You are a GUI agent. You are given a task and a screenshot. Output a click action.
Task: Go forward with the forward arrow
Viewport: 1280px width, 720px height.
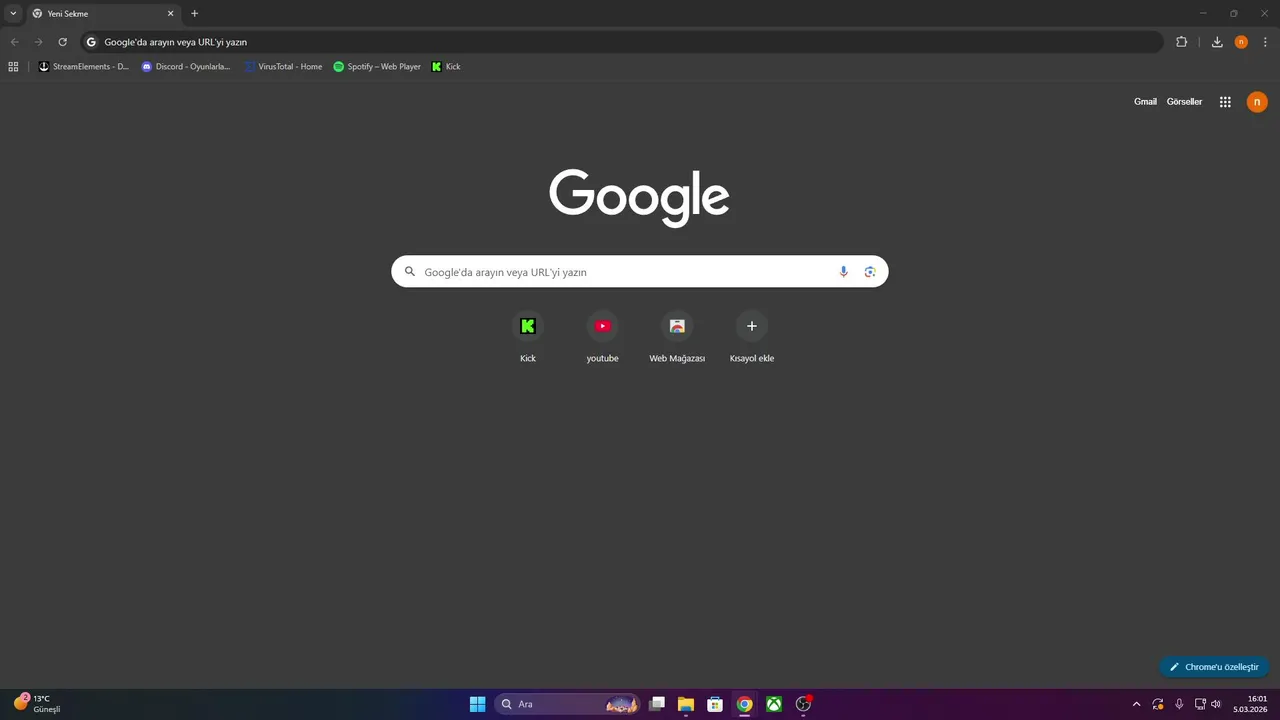click(x=38, y=42)
